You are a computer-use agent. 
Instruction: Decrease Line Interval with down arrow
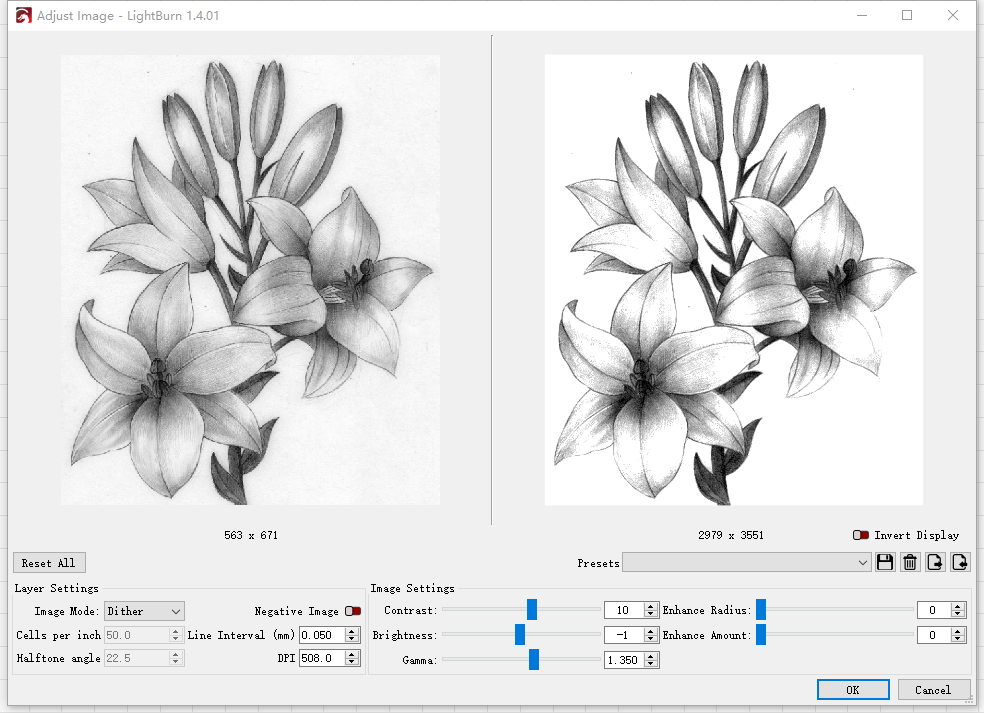coord(353,640)
